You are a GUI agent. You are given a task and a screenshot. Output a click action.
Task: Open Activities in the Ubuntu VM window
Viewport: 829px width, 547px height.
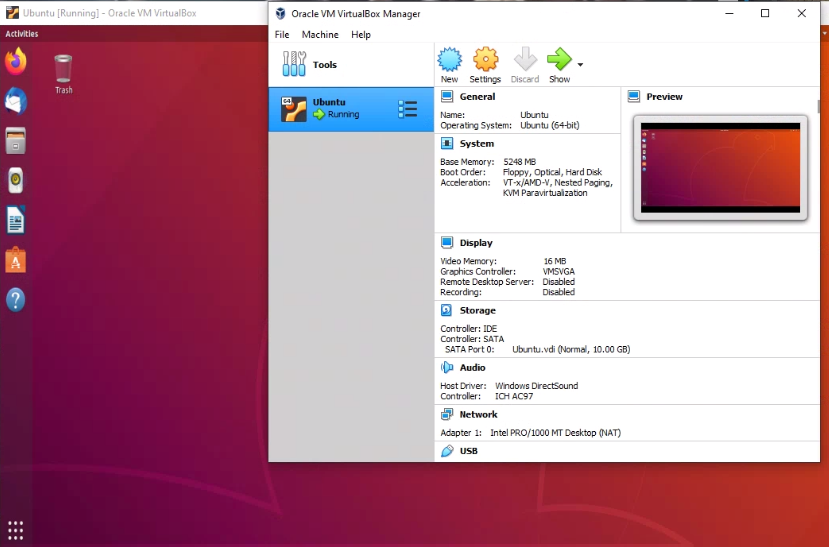(x=22, y=34)
